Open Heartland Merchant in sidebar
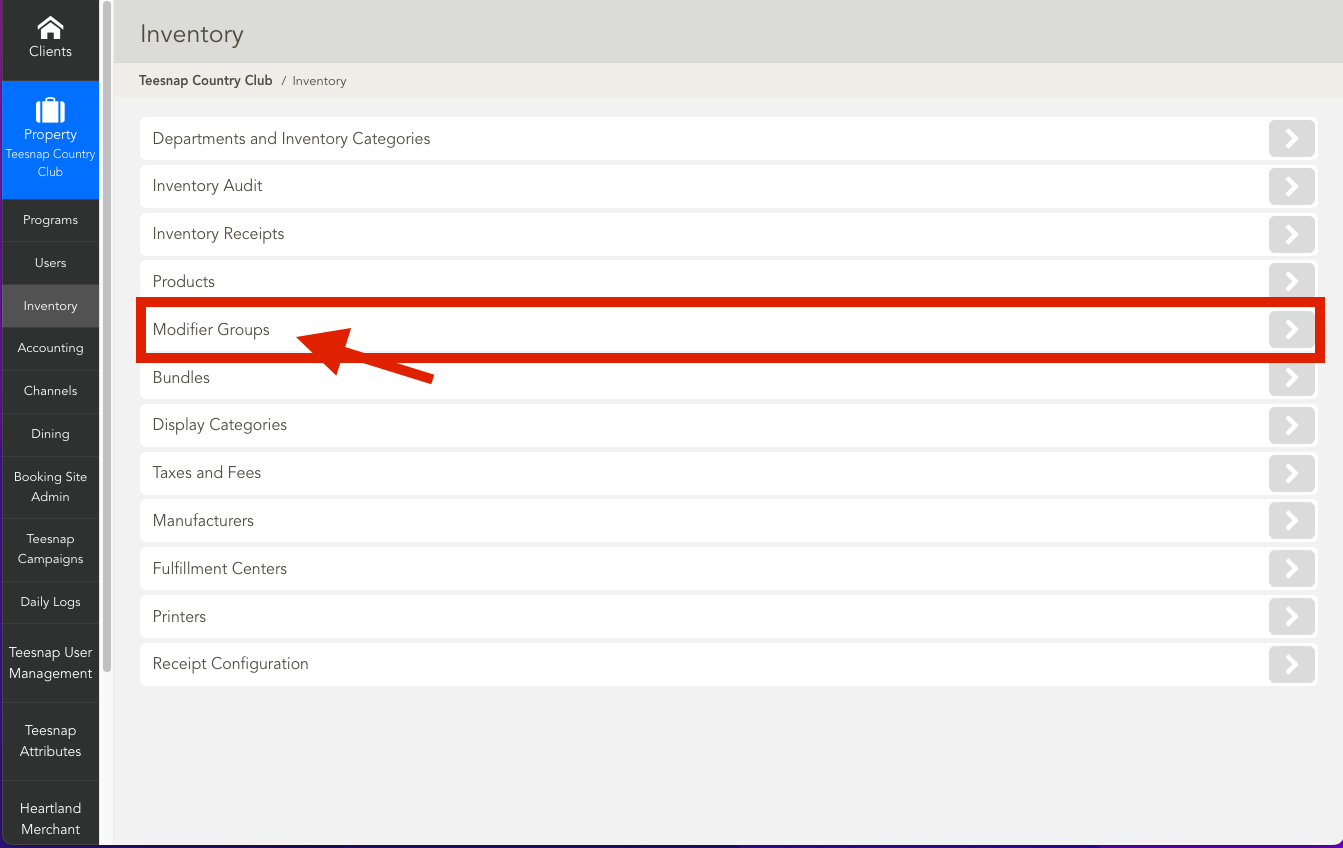The width and height of the screenshot is (1343, 848). pyautogui.click(x=50, y=818)
